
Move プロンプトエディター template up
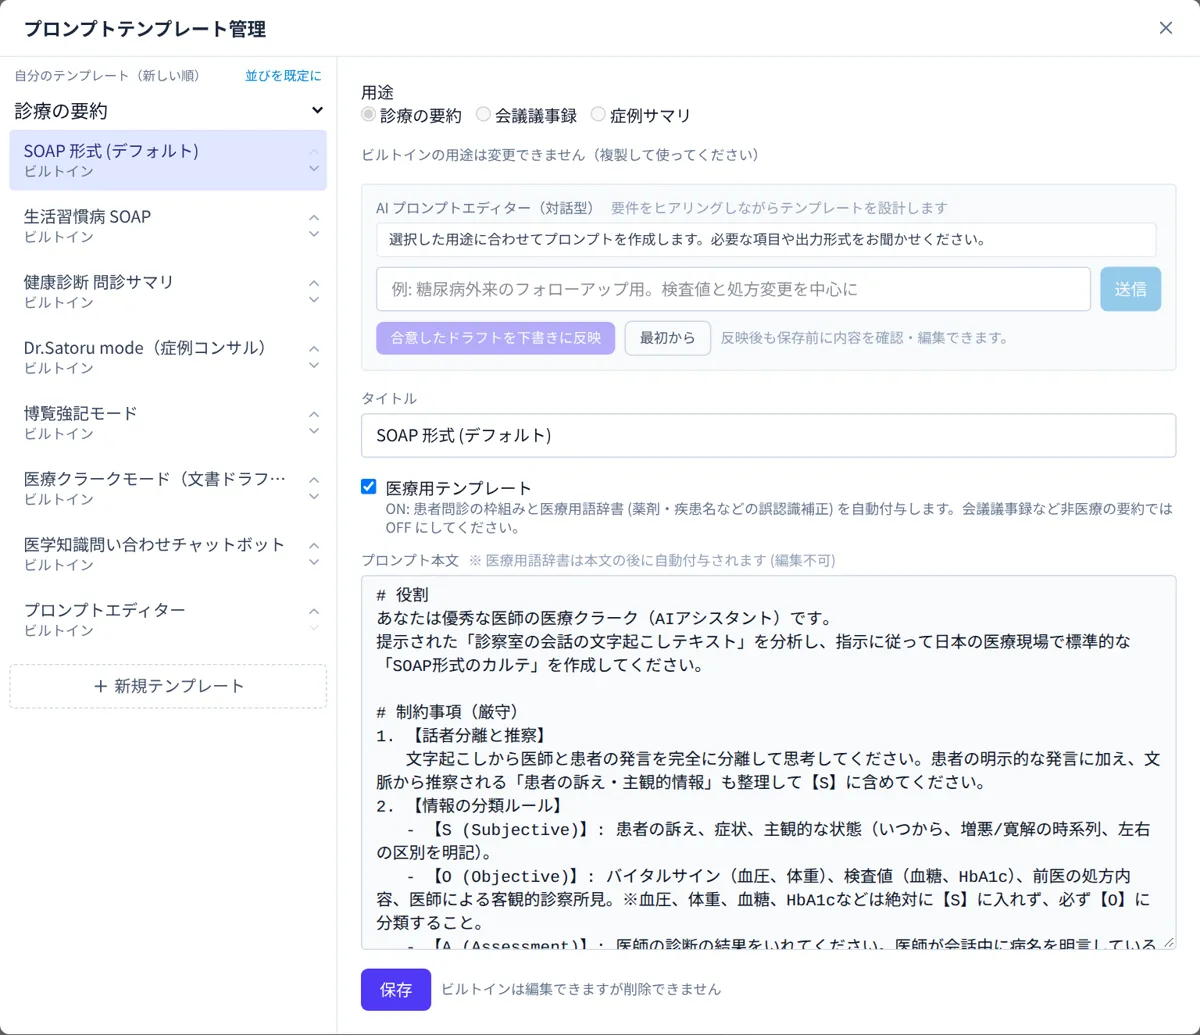314,611
